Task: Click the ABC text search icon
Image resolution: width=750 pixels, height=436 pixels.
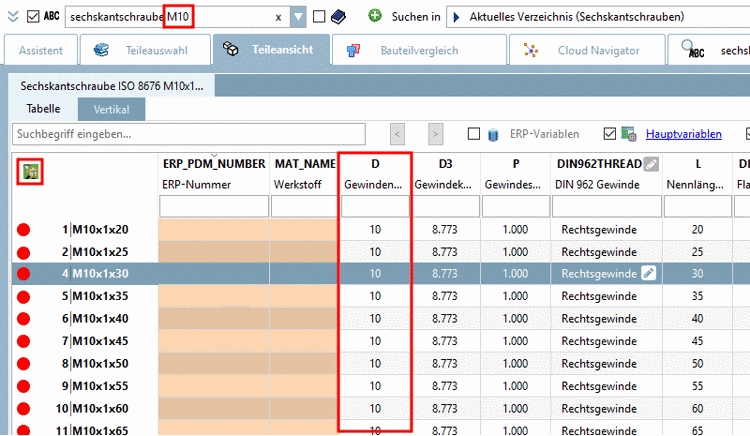Action: click(x=51, y=16)
